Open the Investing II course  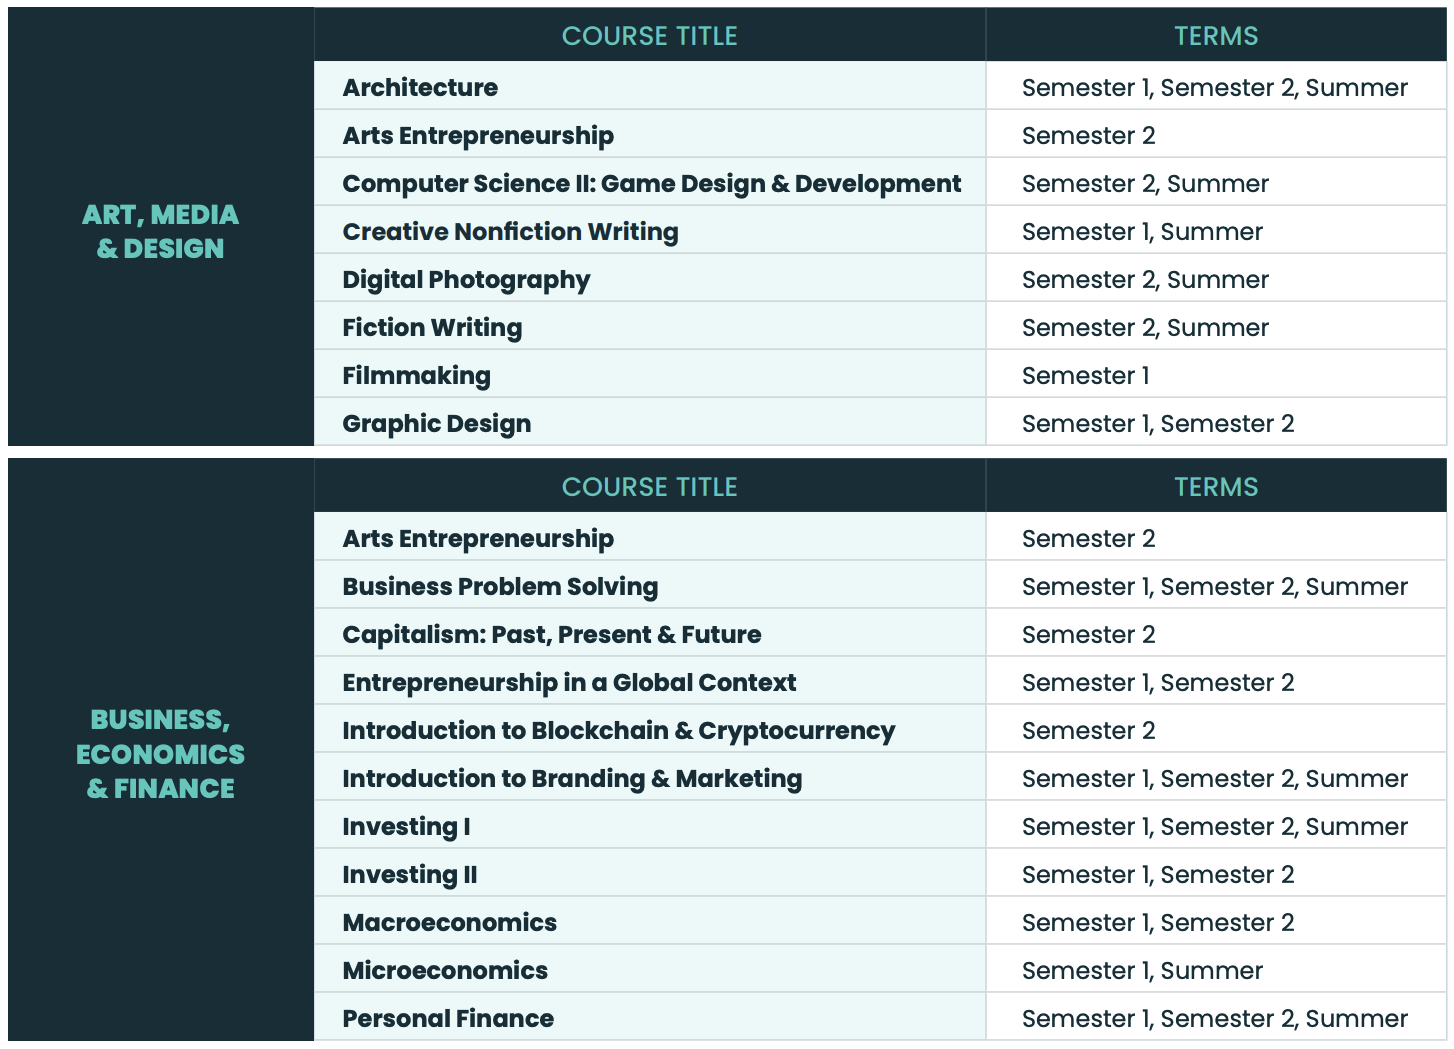(410, 875)
